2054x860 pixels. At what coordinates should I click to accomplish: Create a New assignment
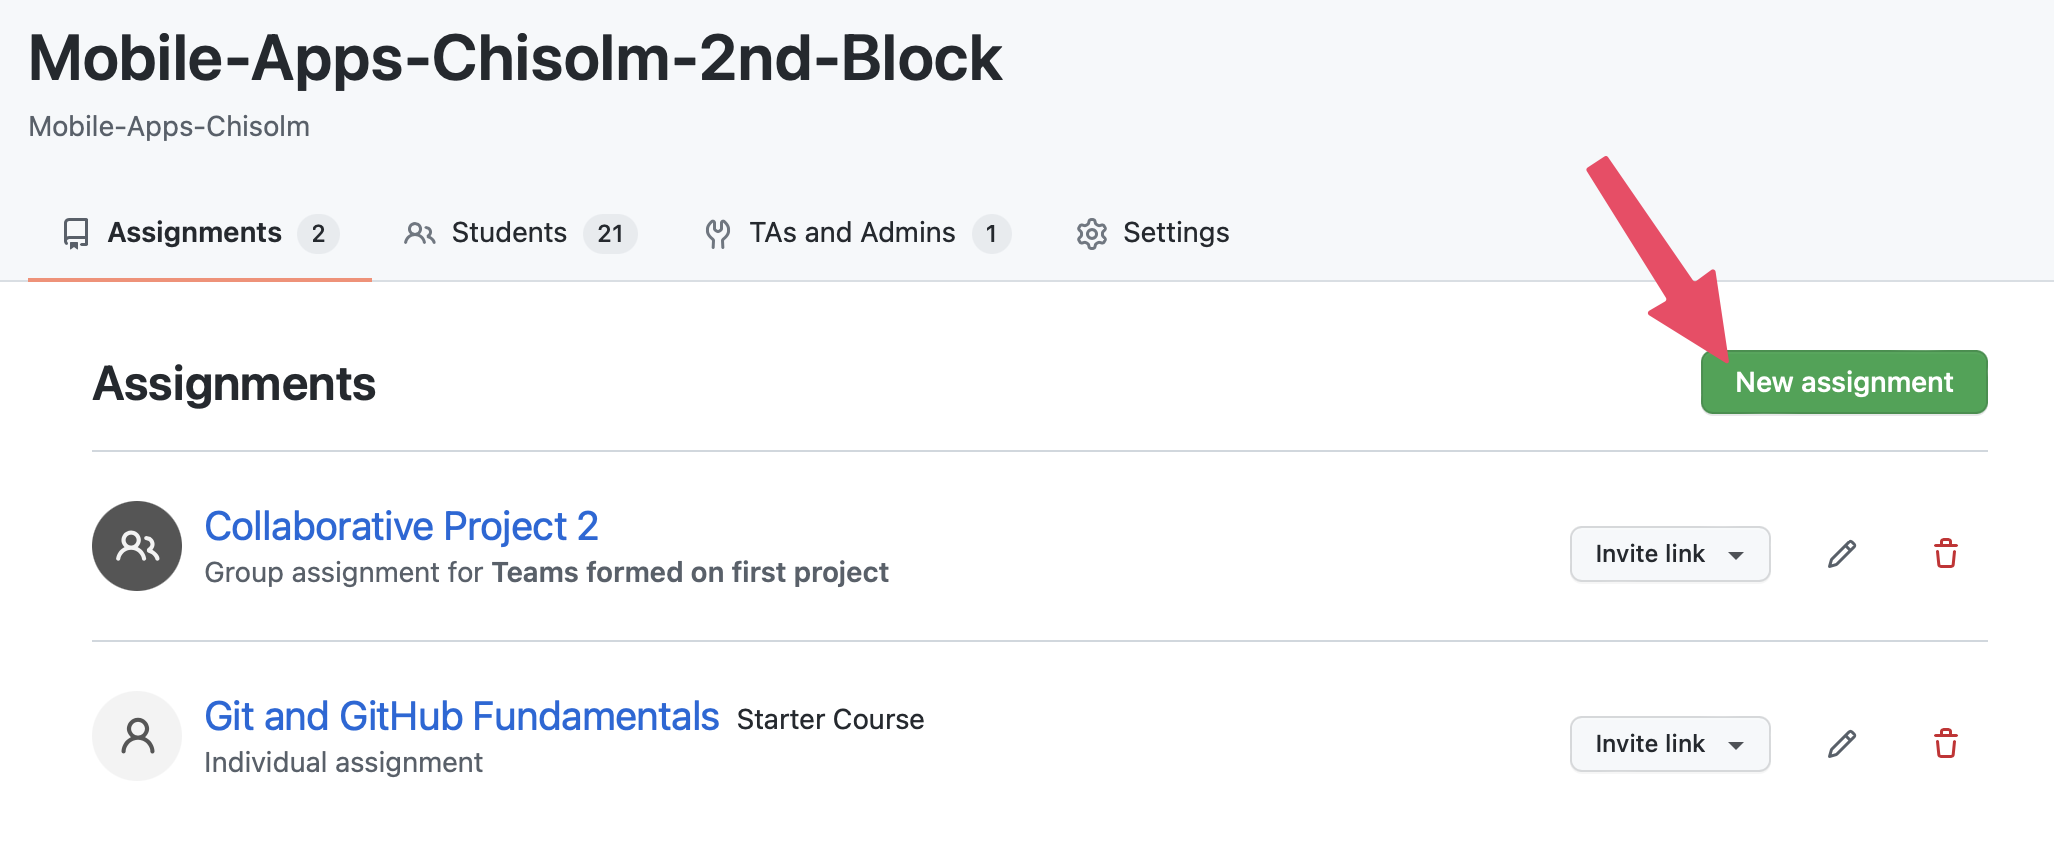coord(1843,382)
